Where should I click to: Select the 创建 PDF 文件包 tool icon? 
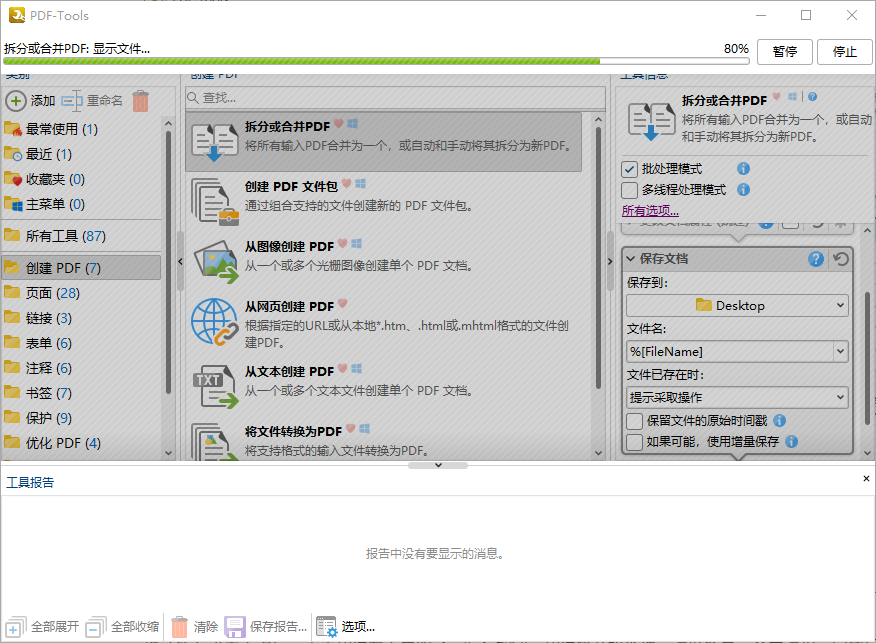[215, 202]
